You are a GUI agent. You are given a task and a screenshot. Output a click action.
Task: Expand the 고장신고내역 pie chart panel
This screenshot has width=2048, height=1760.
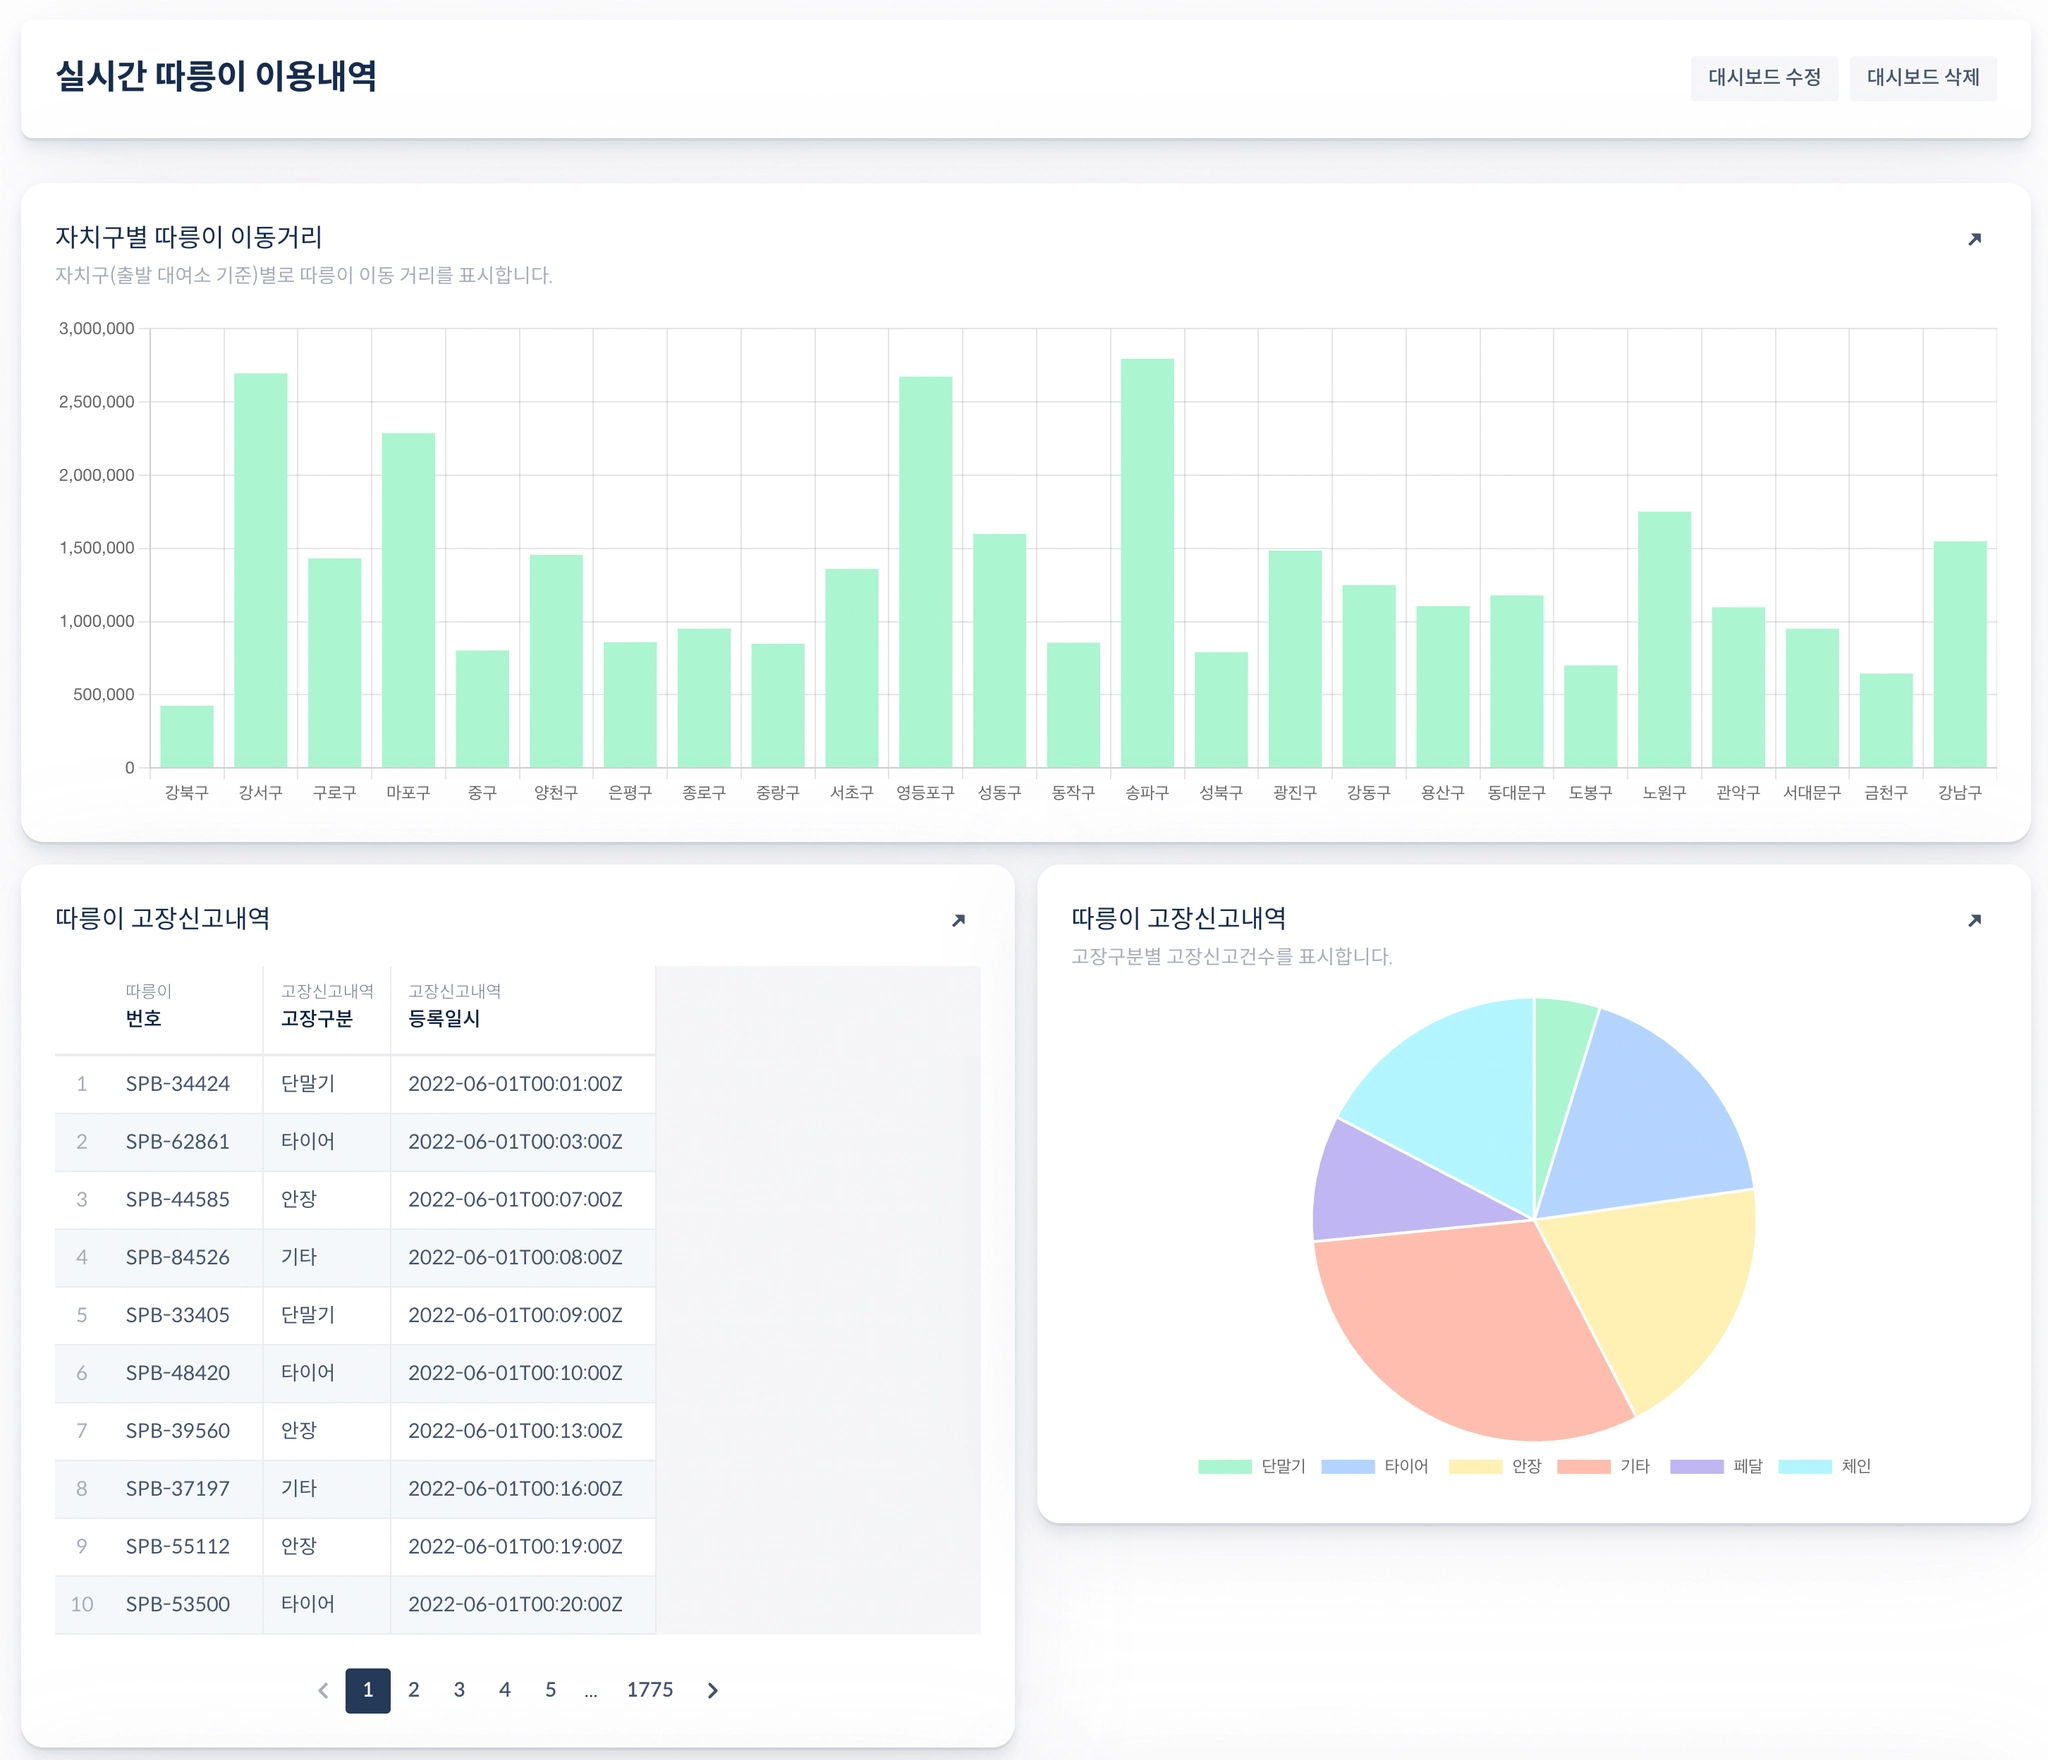pyautogui.click(x=1974, y=920)
